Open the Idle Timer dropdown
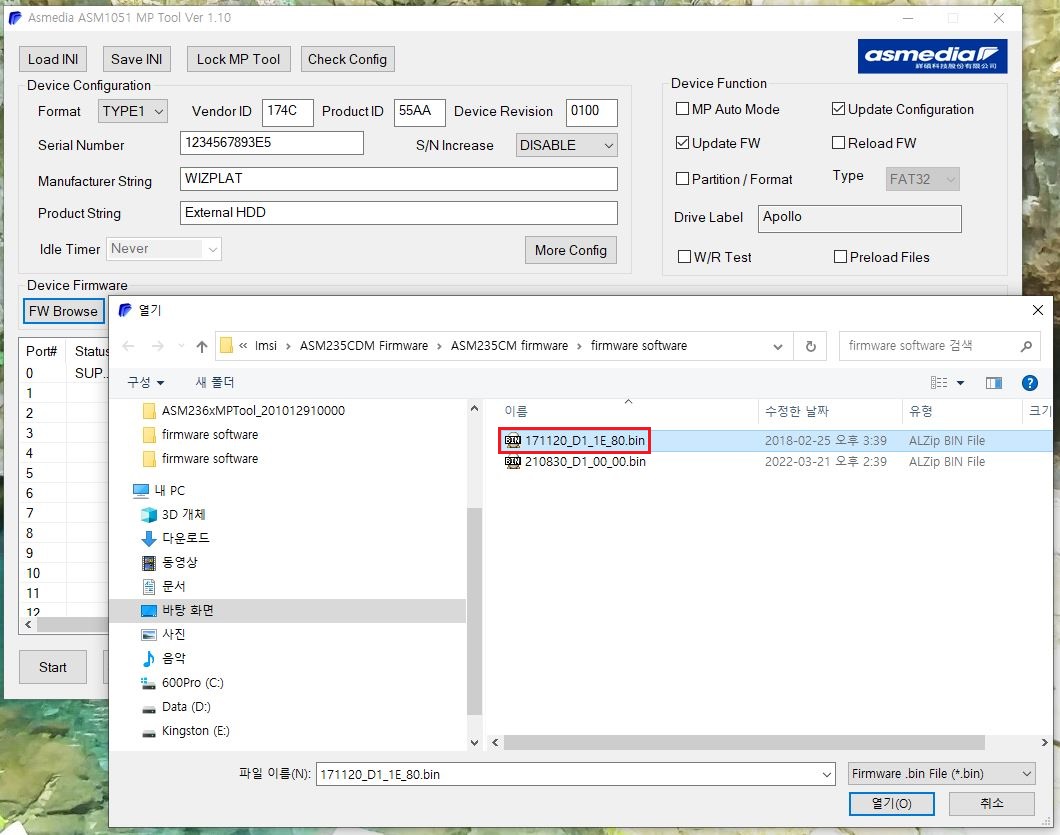1060x835 pixels. [x=164, y=249]
